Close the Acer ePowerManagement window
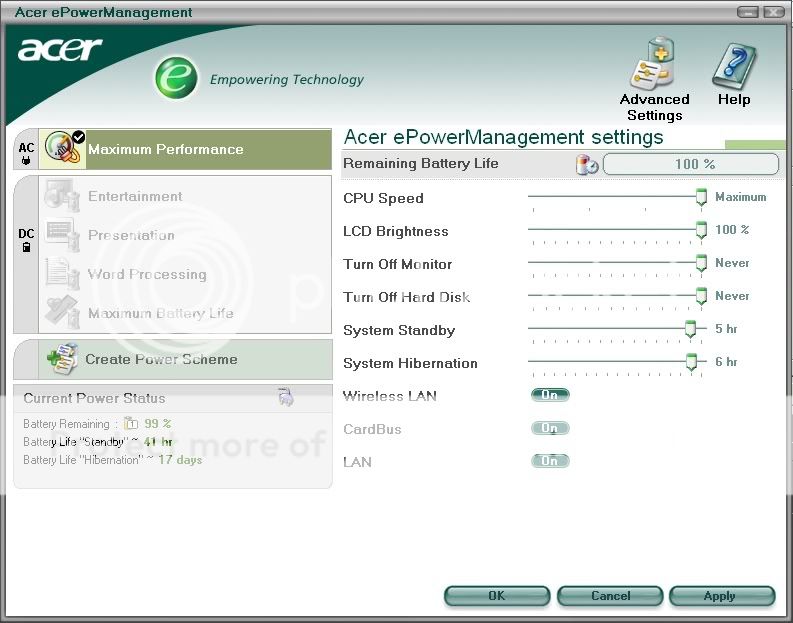This screenshot has height=623, width=793. coord(773,12)
